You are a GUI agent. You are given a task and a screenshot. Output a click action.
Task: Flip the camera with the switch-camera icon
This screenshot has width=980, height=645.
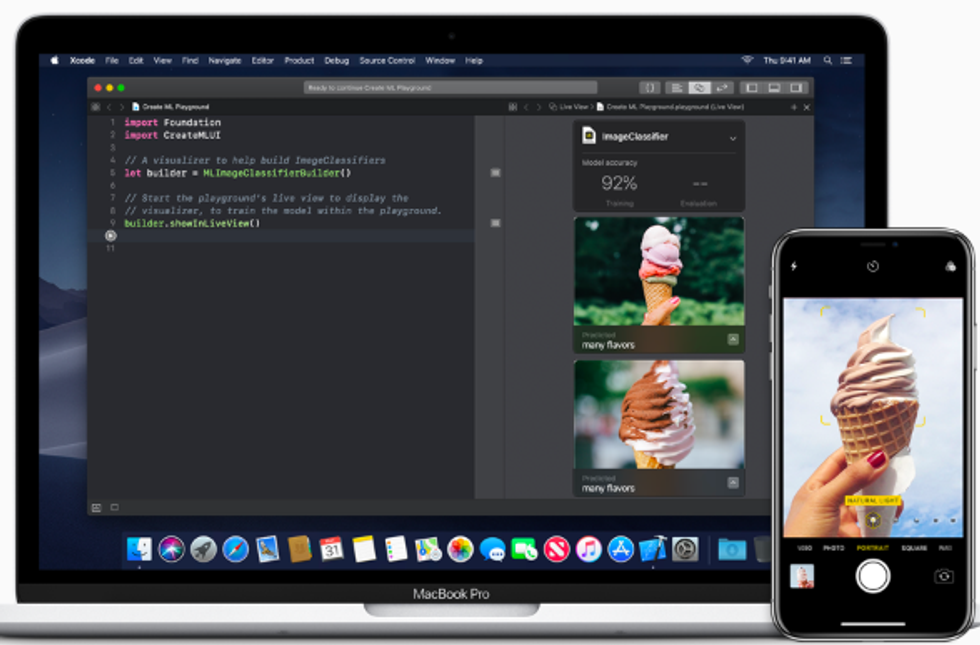[x=943, y=576]
